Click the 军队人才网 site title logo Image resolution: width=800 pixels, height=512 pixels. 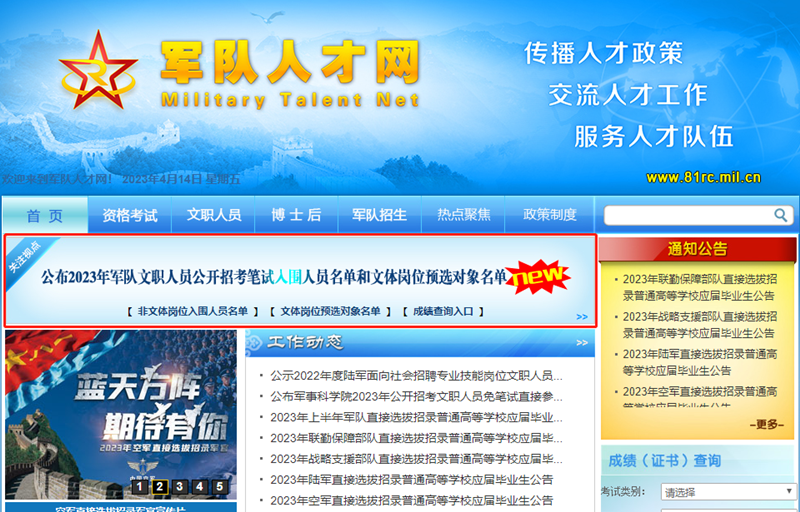pos(290,73)
